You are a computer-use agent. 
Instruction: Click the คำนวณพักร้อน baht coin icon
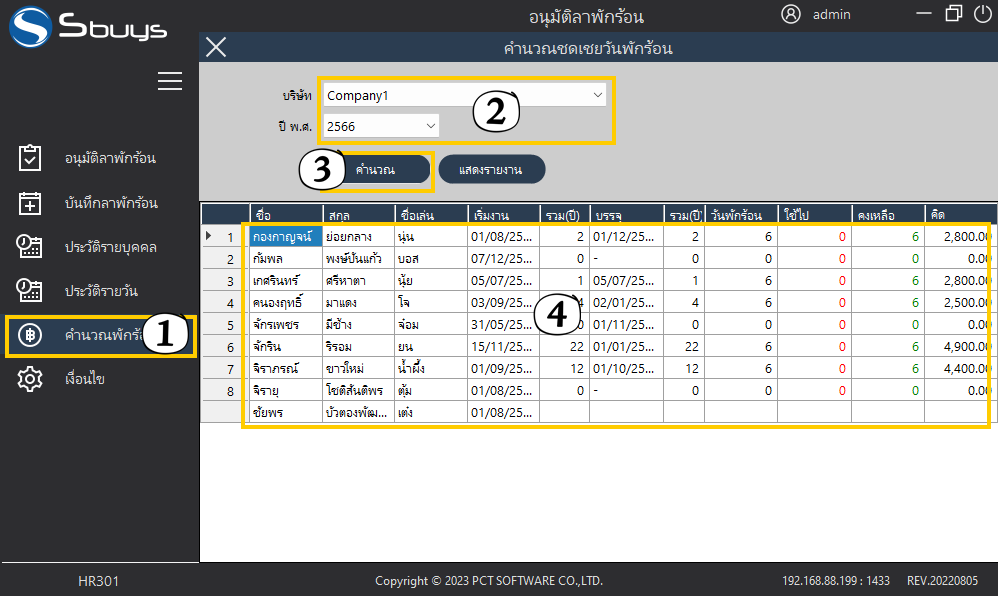[x=30, y=335]
